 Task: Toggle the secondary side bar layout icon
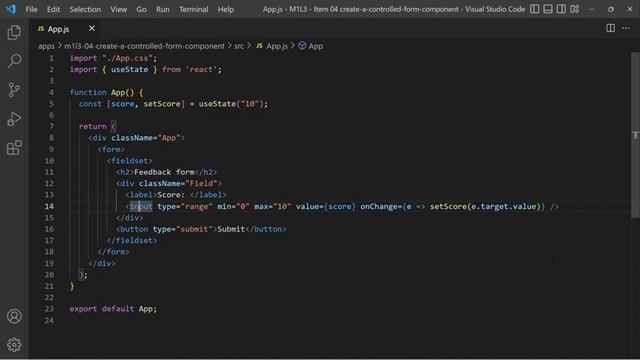pyautogui.click(x=561, y=9)
